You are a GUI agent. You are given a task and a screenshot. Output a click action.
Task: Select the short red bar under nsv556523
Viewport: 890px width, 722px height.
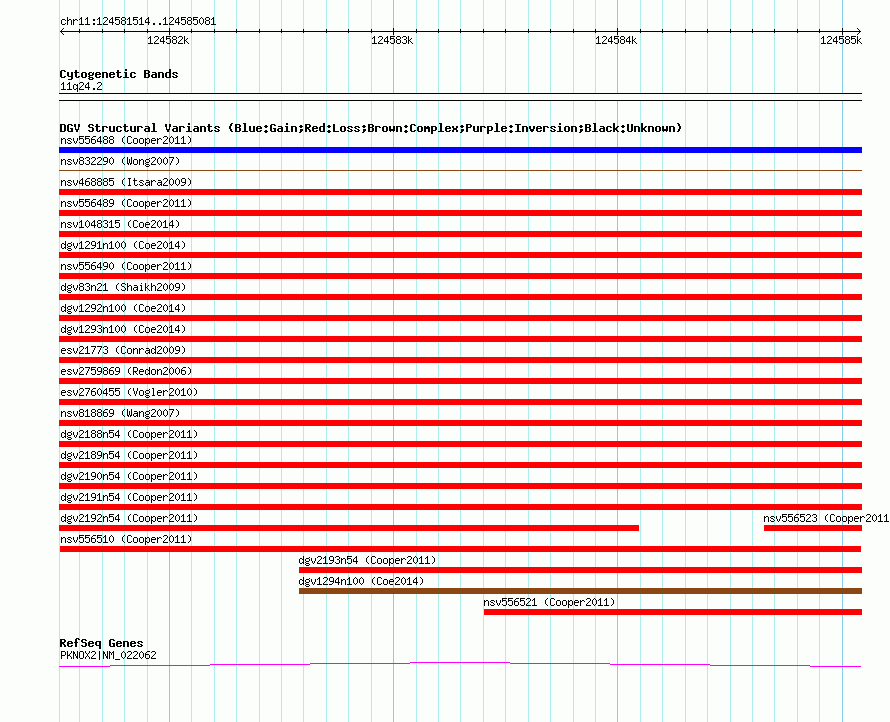(x=813, y=528)
